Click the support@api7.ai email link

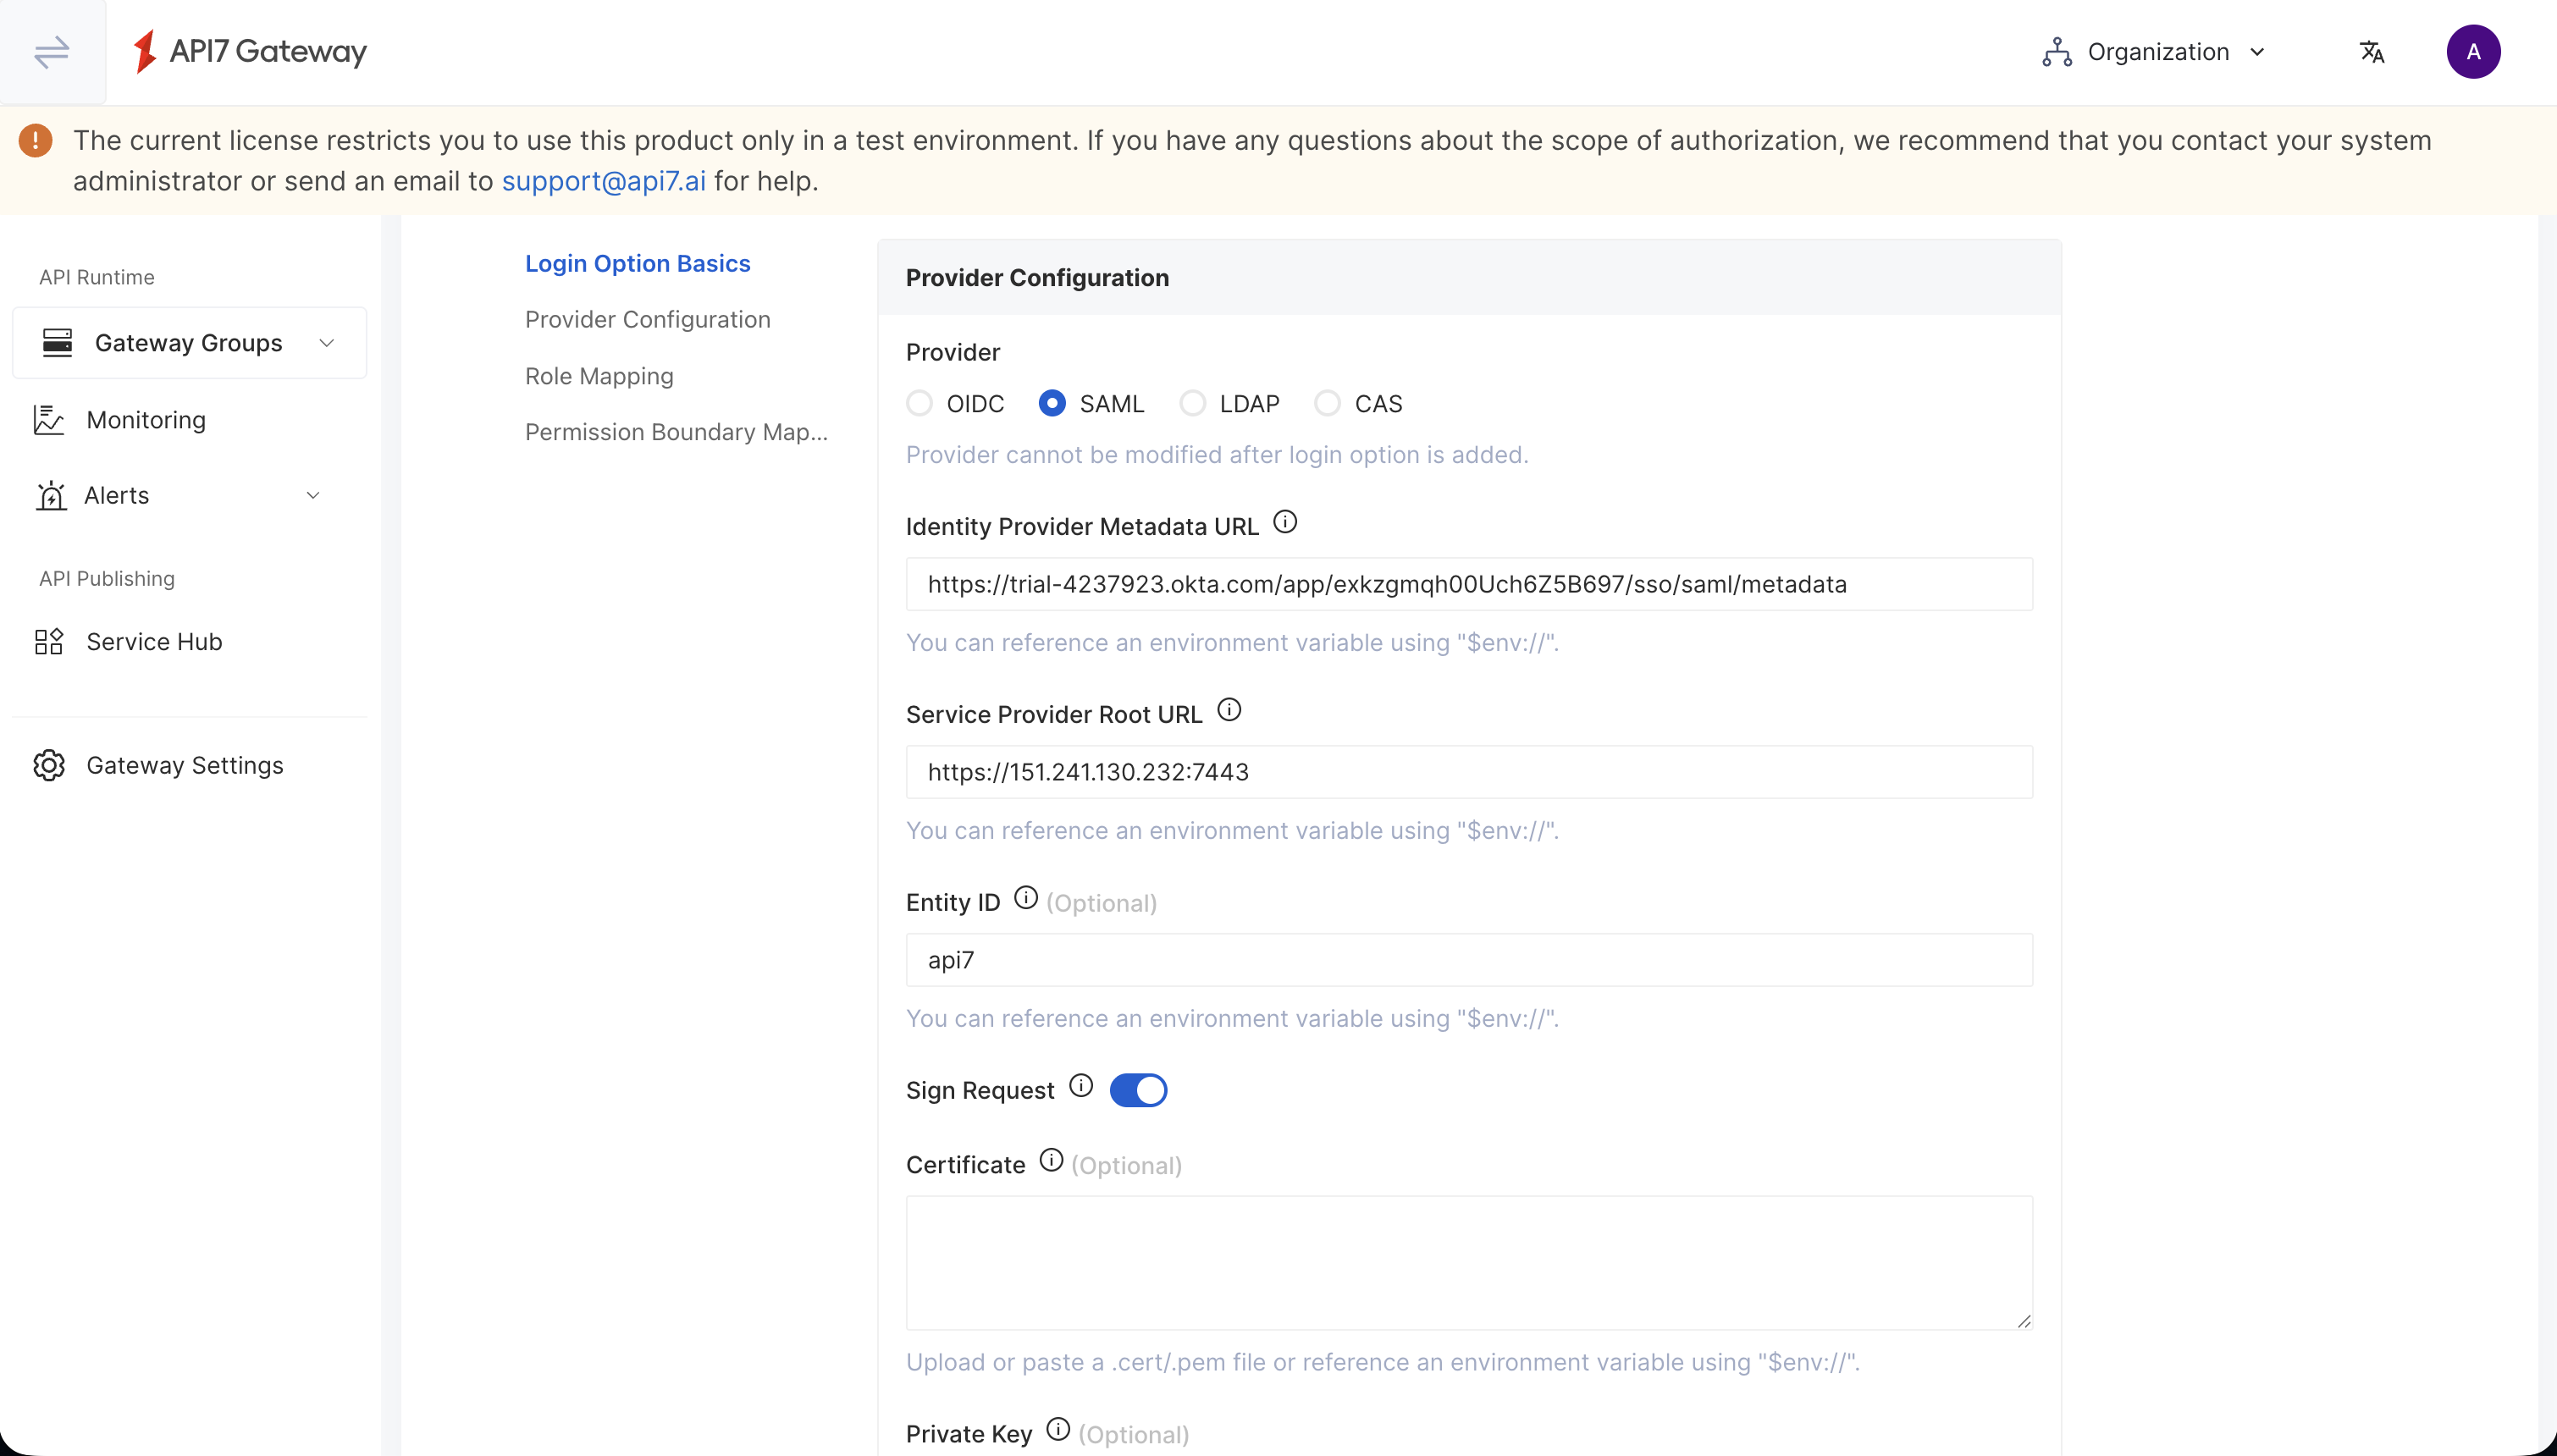coord(604,181)
